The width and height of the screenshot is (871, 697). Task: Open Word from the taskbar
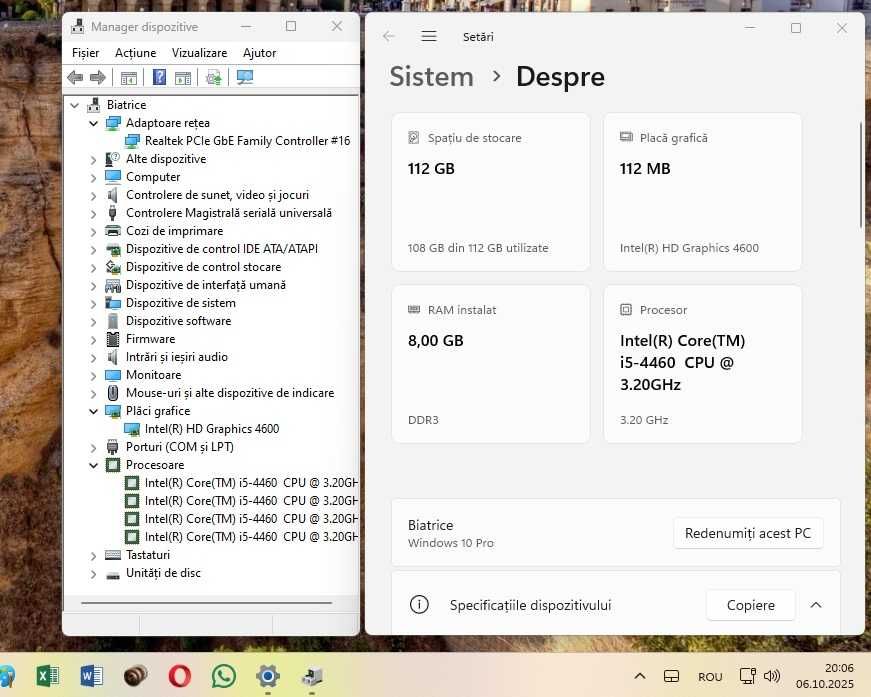(x=92, y=676)
